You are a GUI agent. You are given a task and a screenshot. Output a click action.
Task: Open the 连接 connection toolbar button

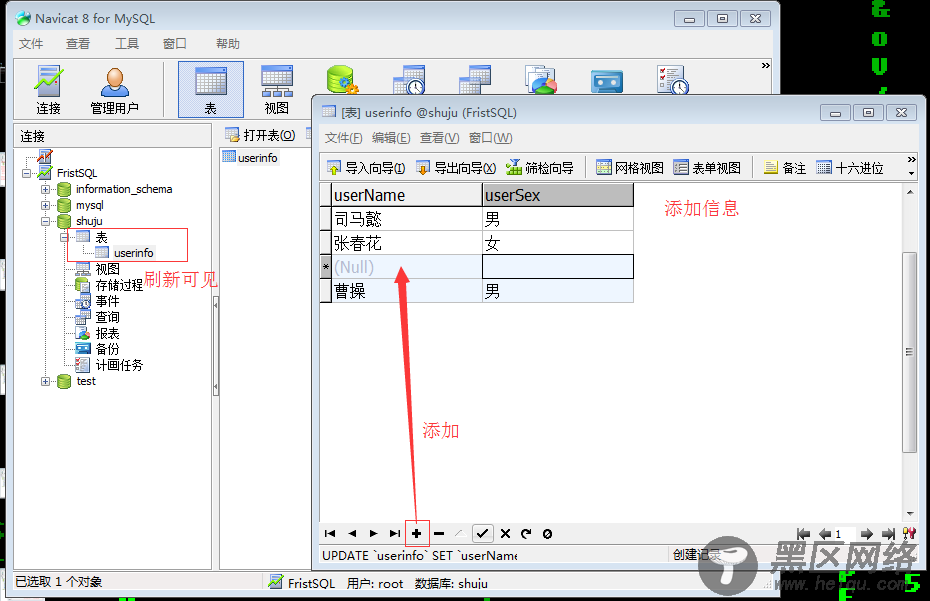48,90
